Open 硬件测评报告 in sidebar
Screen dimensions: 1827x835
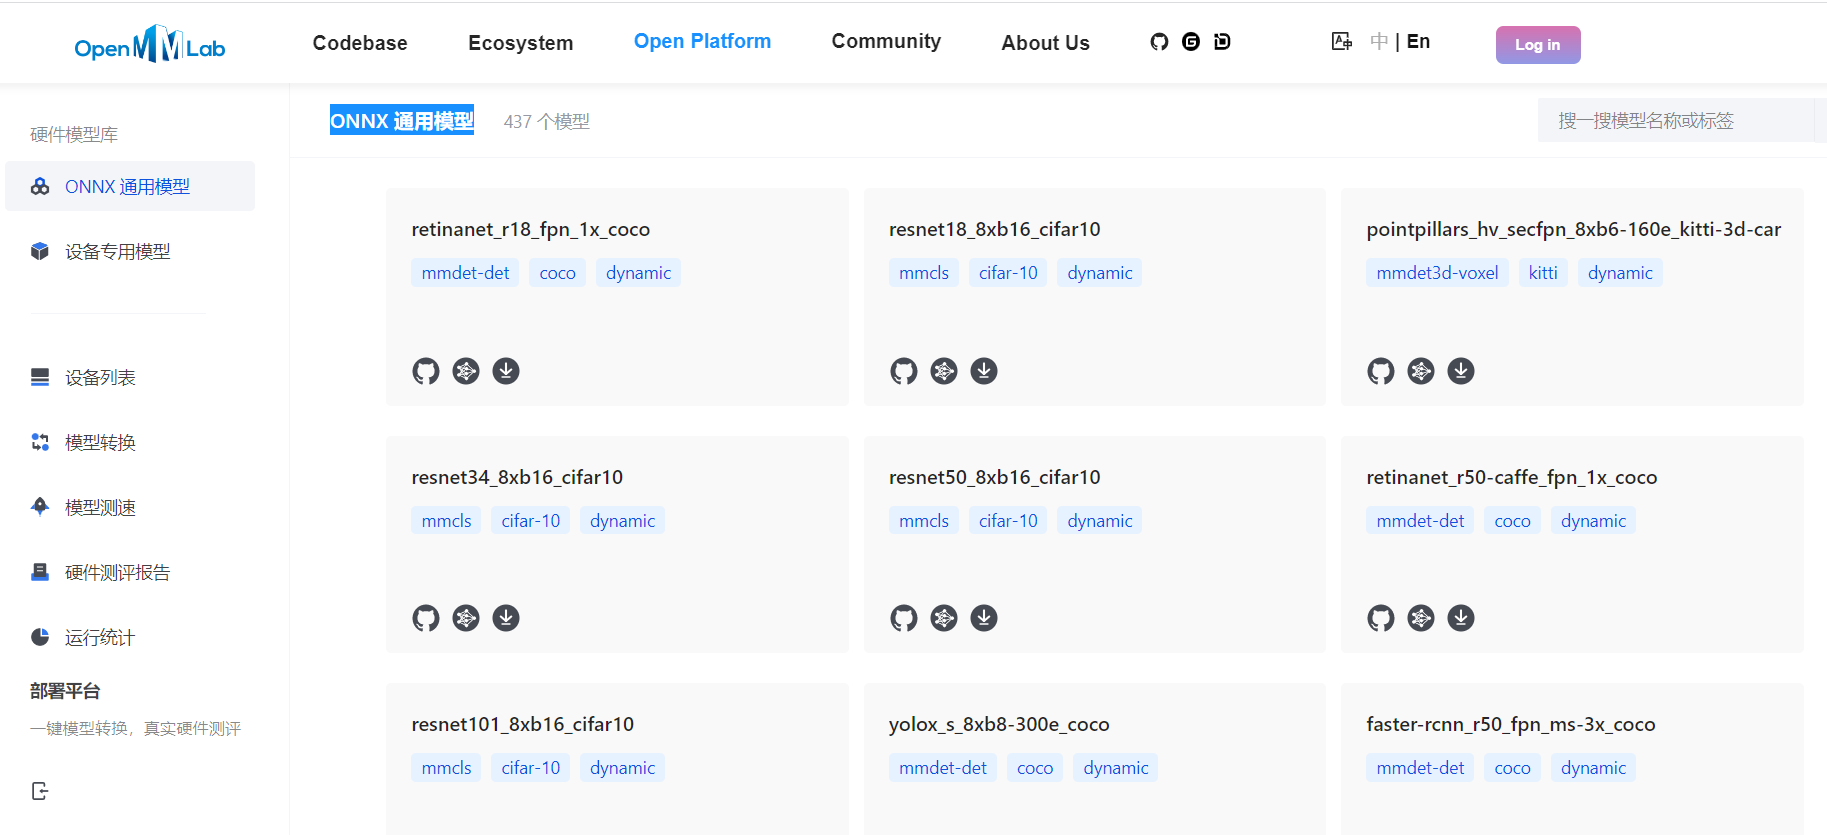click(x=130, y=572)
